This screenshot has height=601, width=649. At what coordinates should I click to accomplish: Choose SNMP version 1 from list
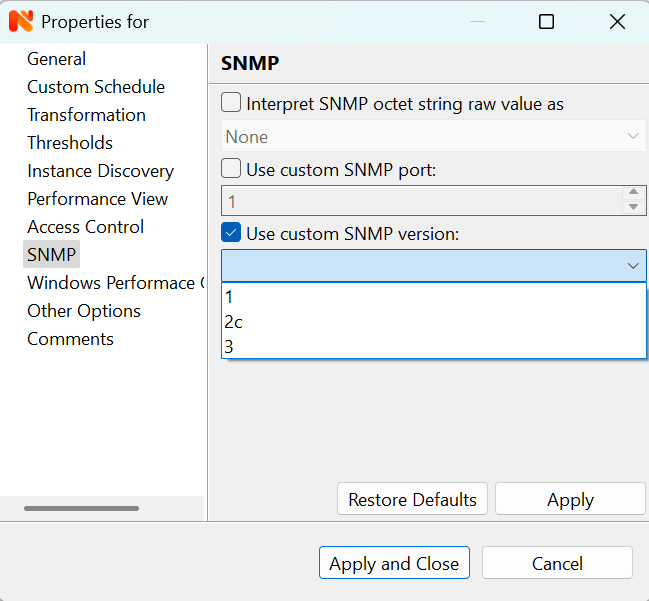point(433,297)
